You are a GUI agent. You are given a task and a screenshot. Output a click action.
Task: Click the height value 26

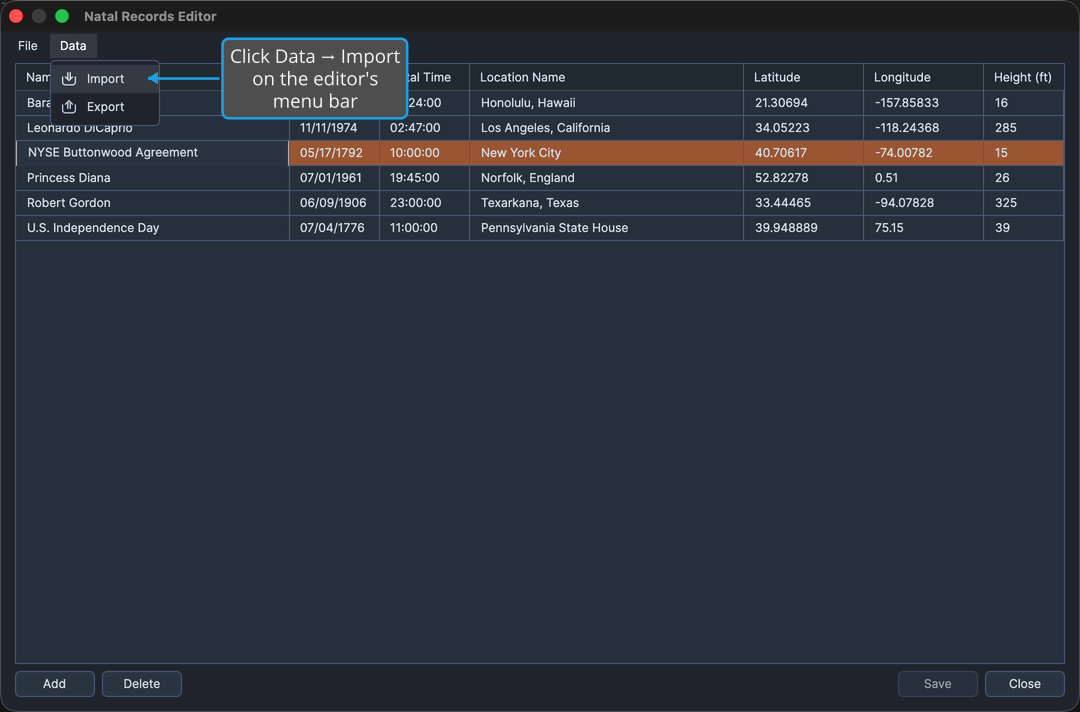(x=1024, y=178)
